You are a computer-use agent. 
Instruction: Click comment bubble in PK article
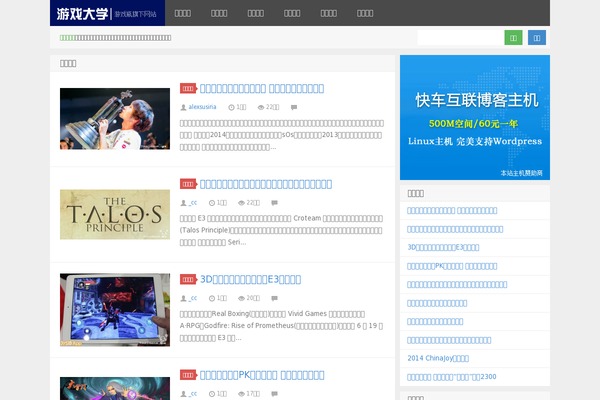click(x=274, y=394)
